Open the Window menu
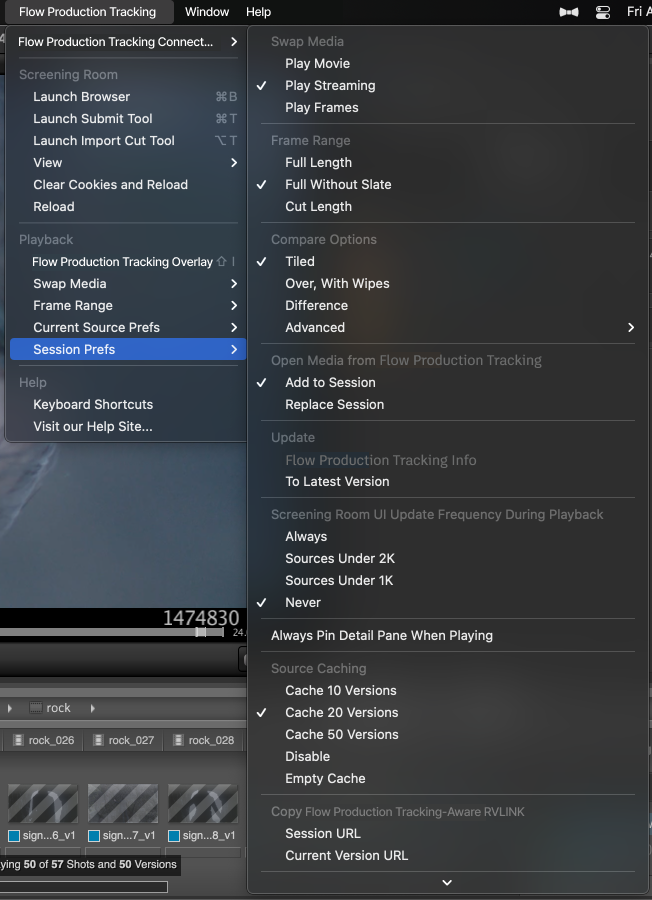The height and width of the screenshot is (900, 652). pos(207,11)
